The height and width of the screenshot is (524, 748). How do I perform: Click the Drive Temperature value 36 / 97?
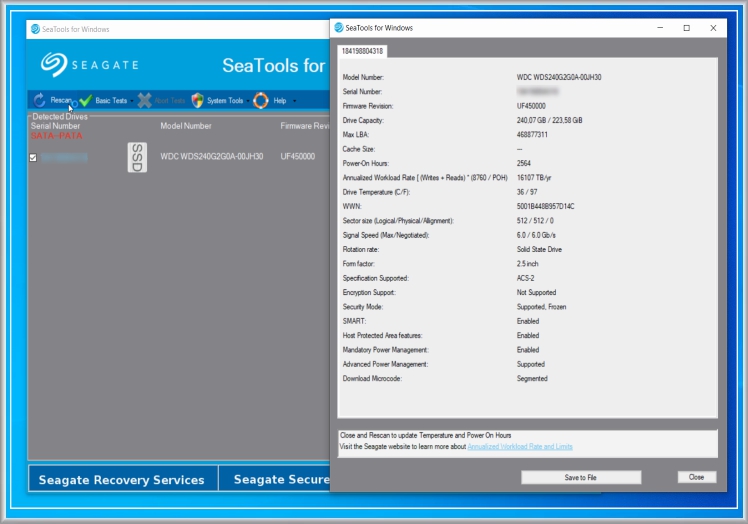point(527,192)
